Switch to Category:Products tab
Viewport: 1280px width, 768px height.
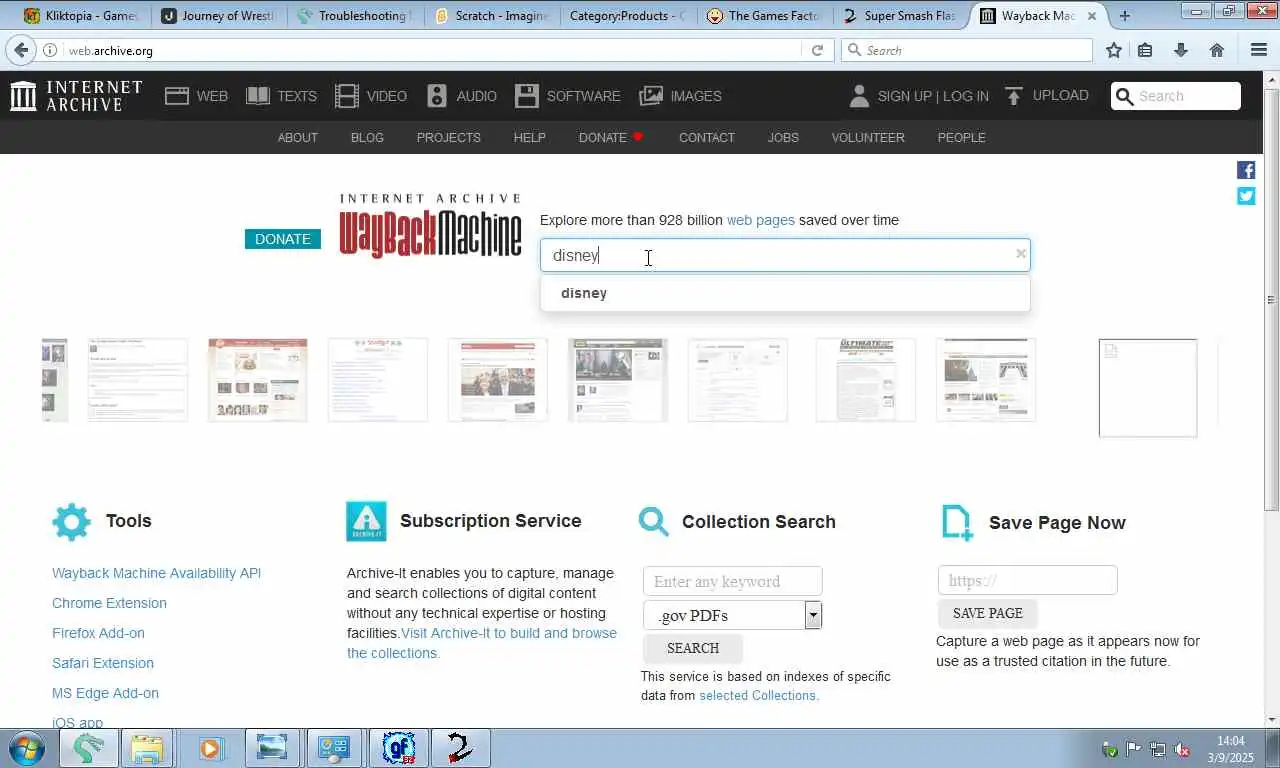point(628,16)
